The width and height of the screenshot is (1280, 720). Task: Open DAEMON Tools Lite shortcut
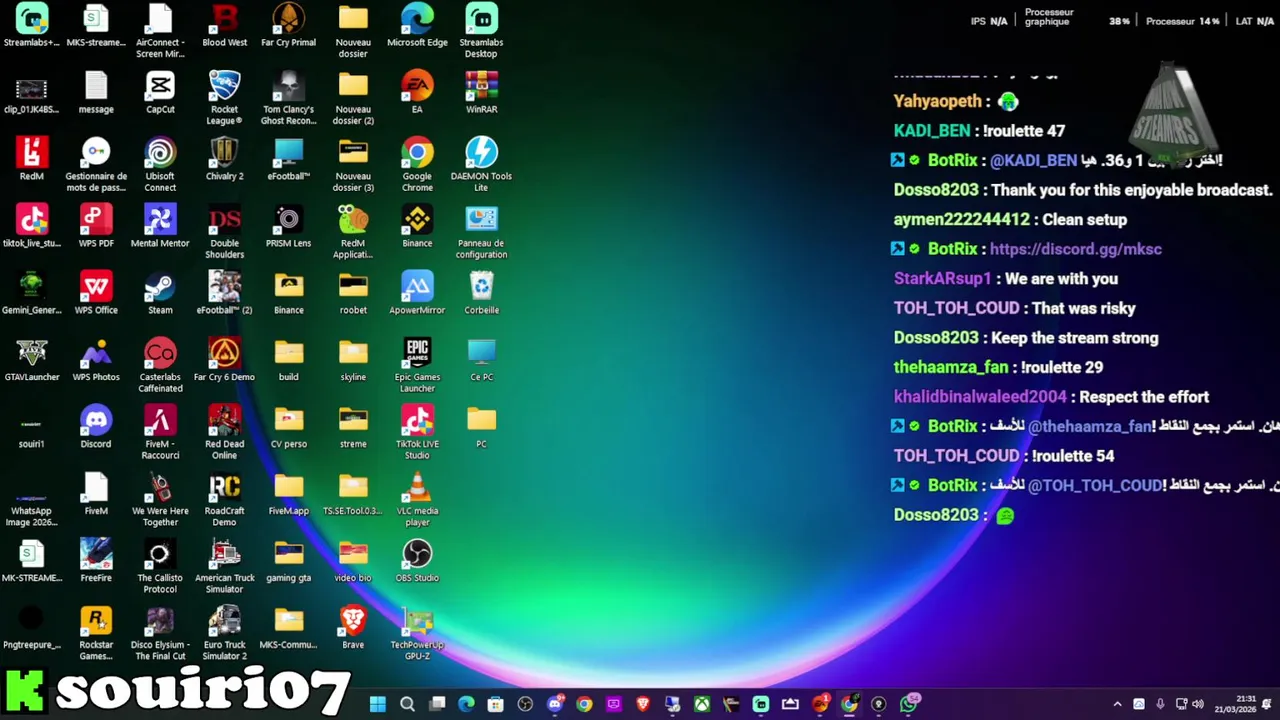481,164
